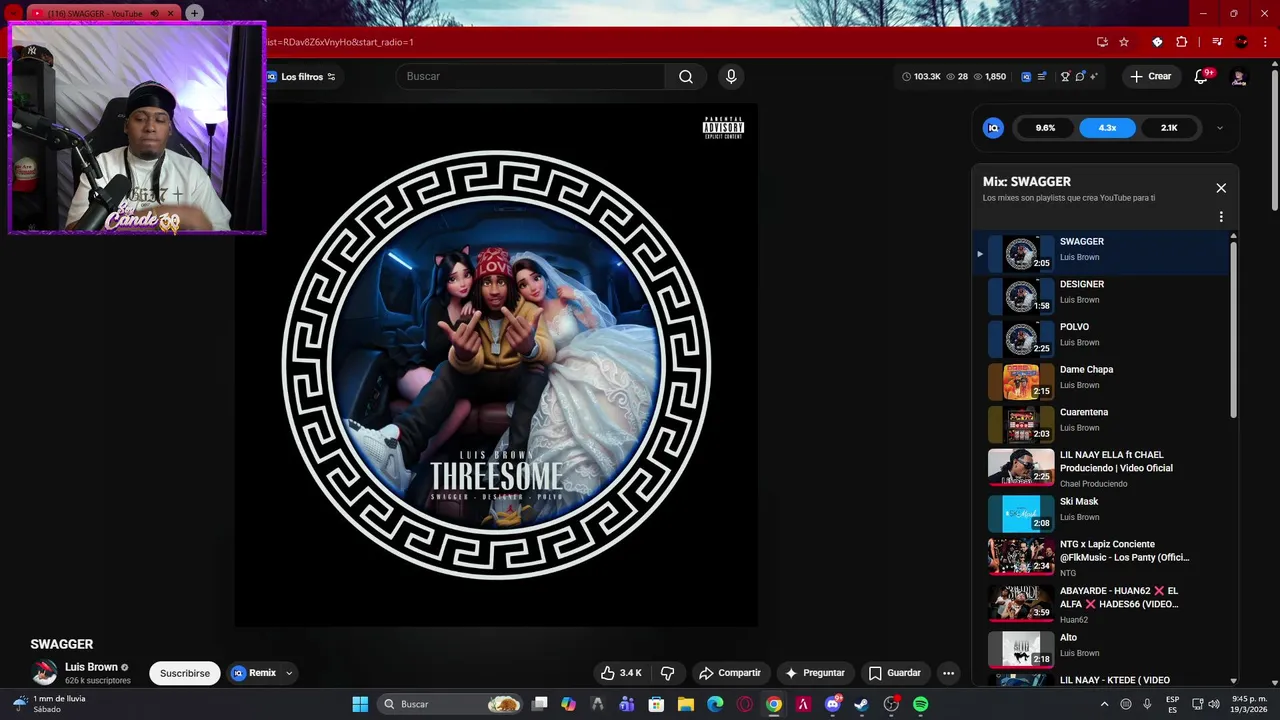
Task: Dislike the video with thumbs down
Action: 668,673
